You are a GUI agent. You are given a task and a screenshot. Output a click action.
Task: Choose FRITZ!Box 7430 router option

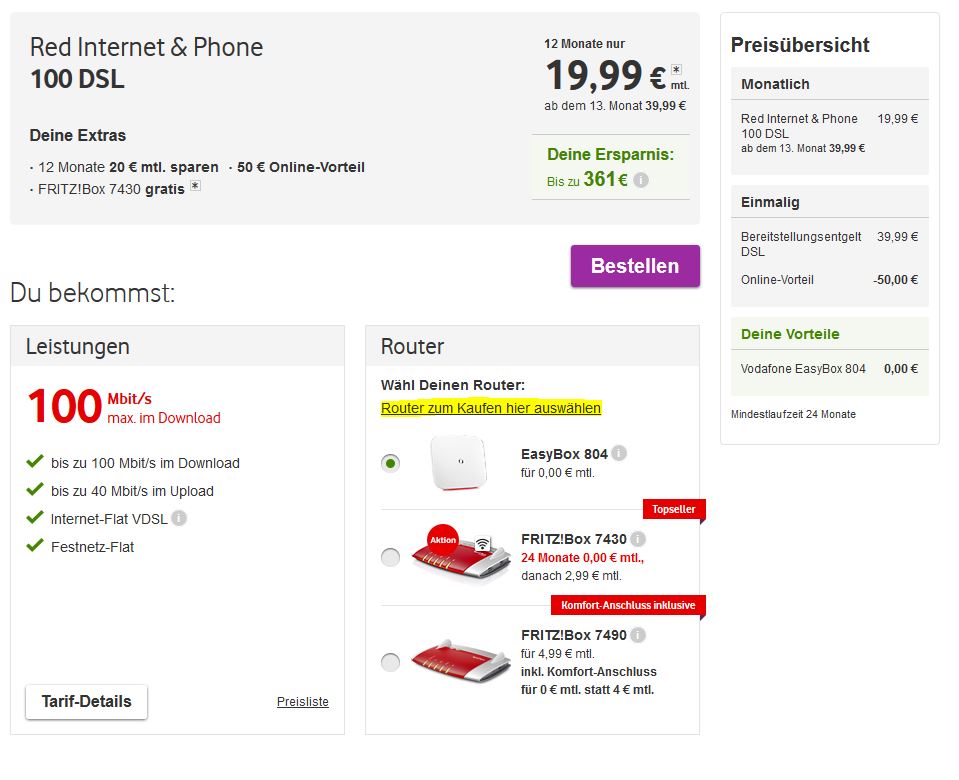[x=391, y=557]
